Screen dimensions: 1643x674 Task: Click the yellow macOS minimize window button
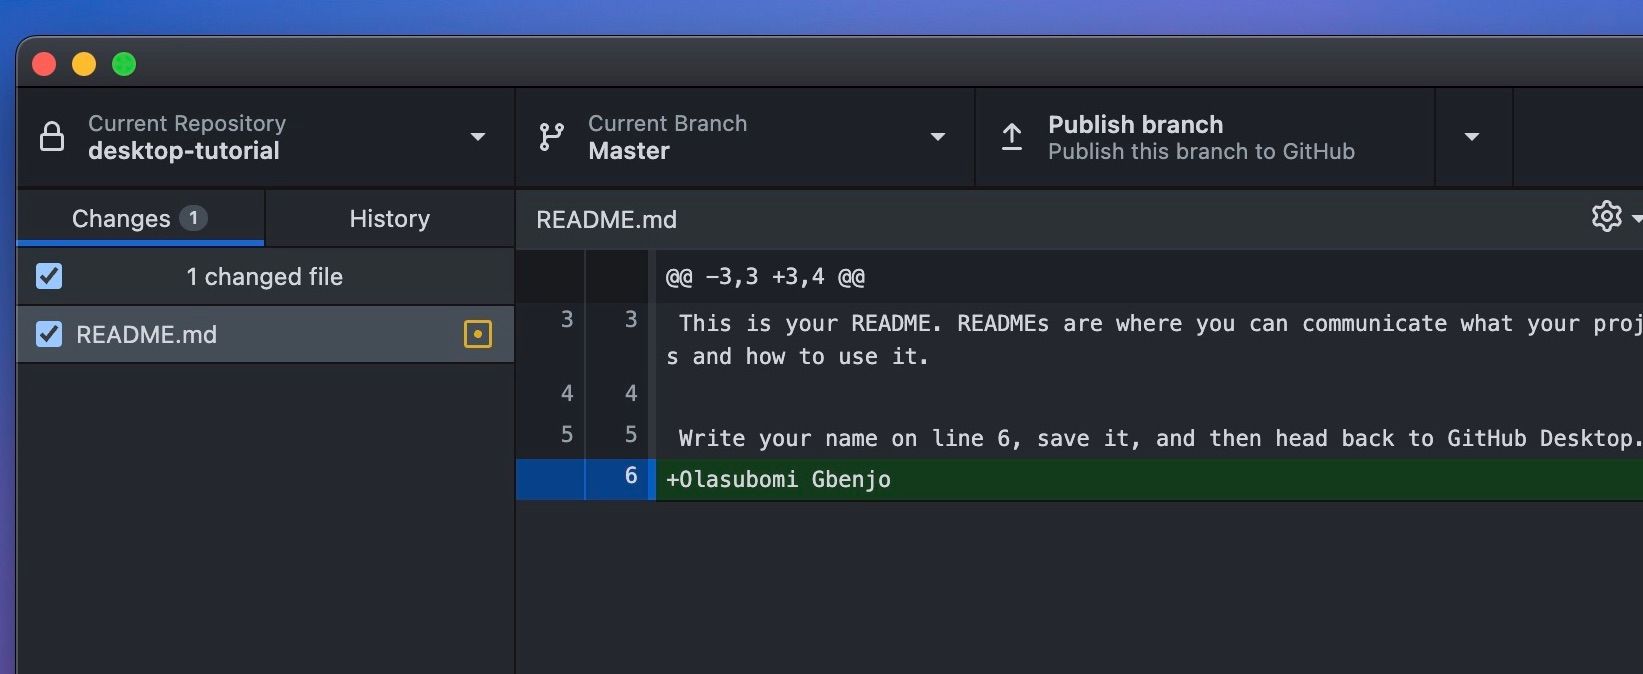84,64
